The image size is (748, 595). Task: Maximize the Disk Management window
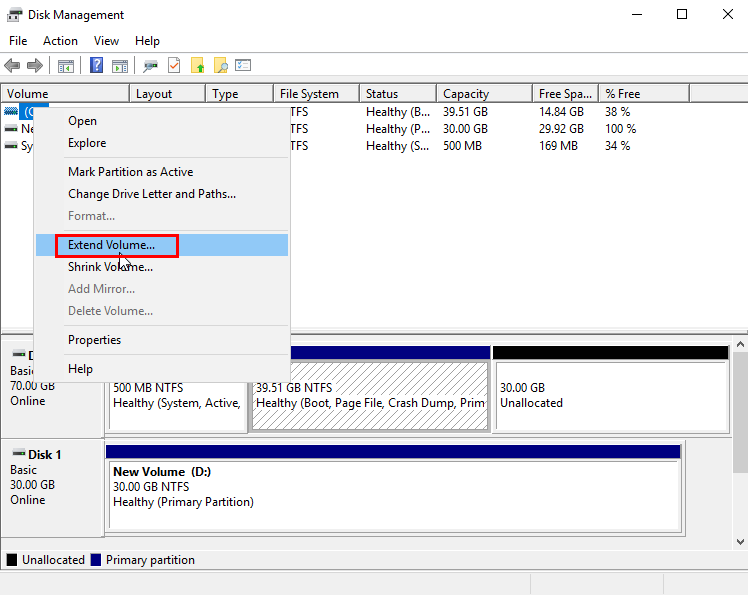point(682,14)
